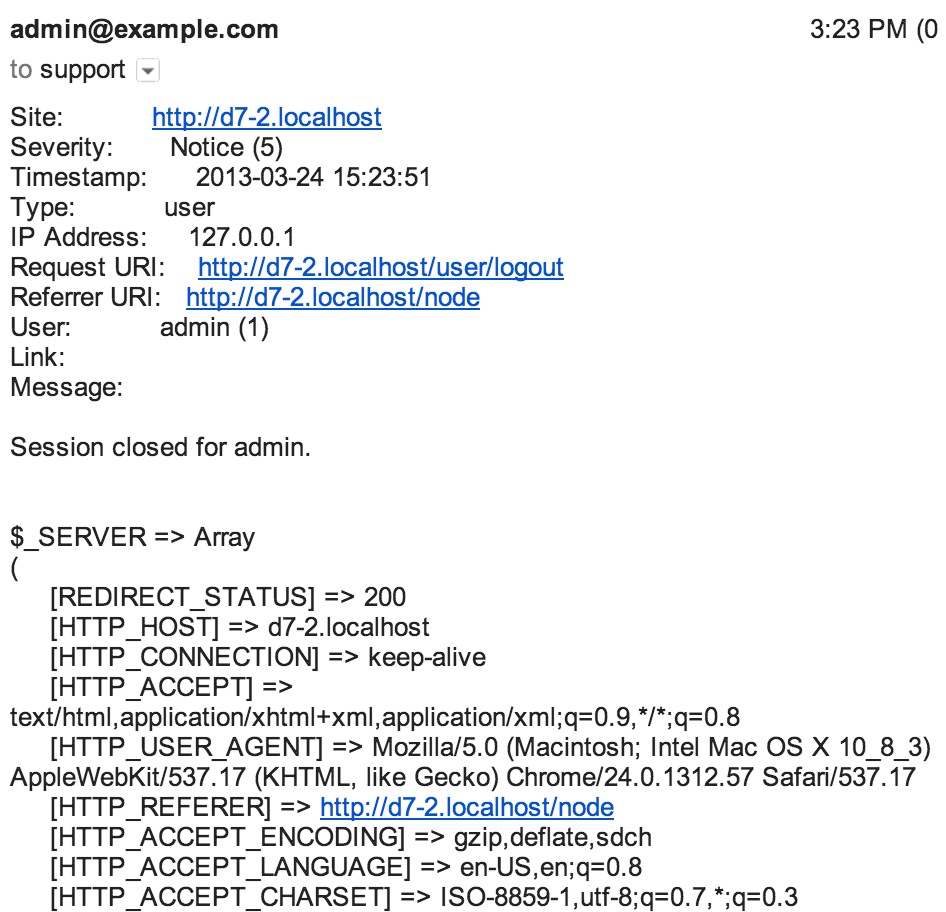Click the Severity Notice (5) value
This screenshot has width=946, height=912.
pyautogui.click(x=226, y=147)
